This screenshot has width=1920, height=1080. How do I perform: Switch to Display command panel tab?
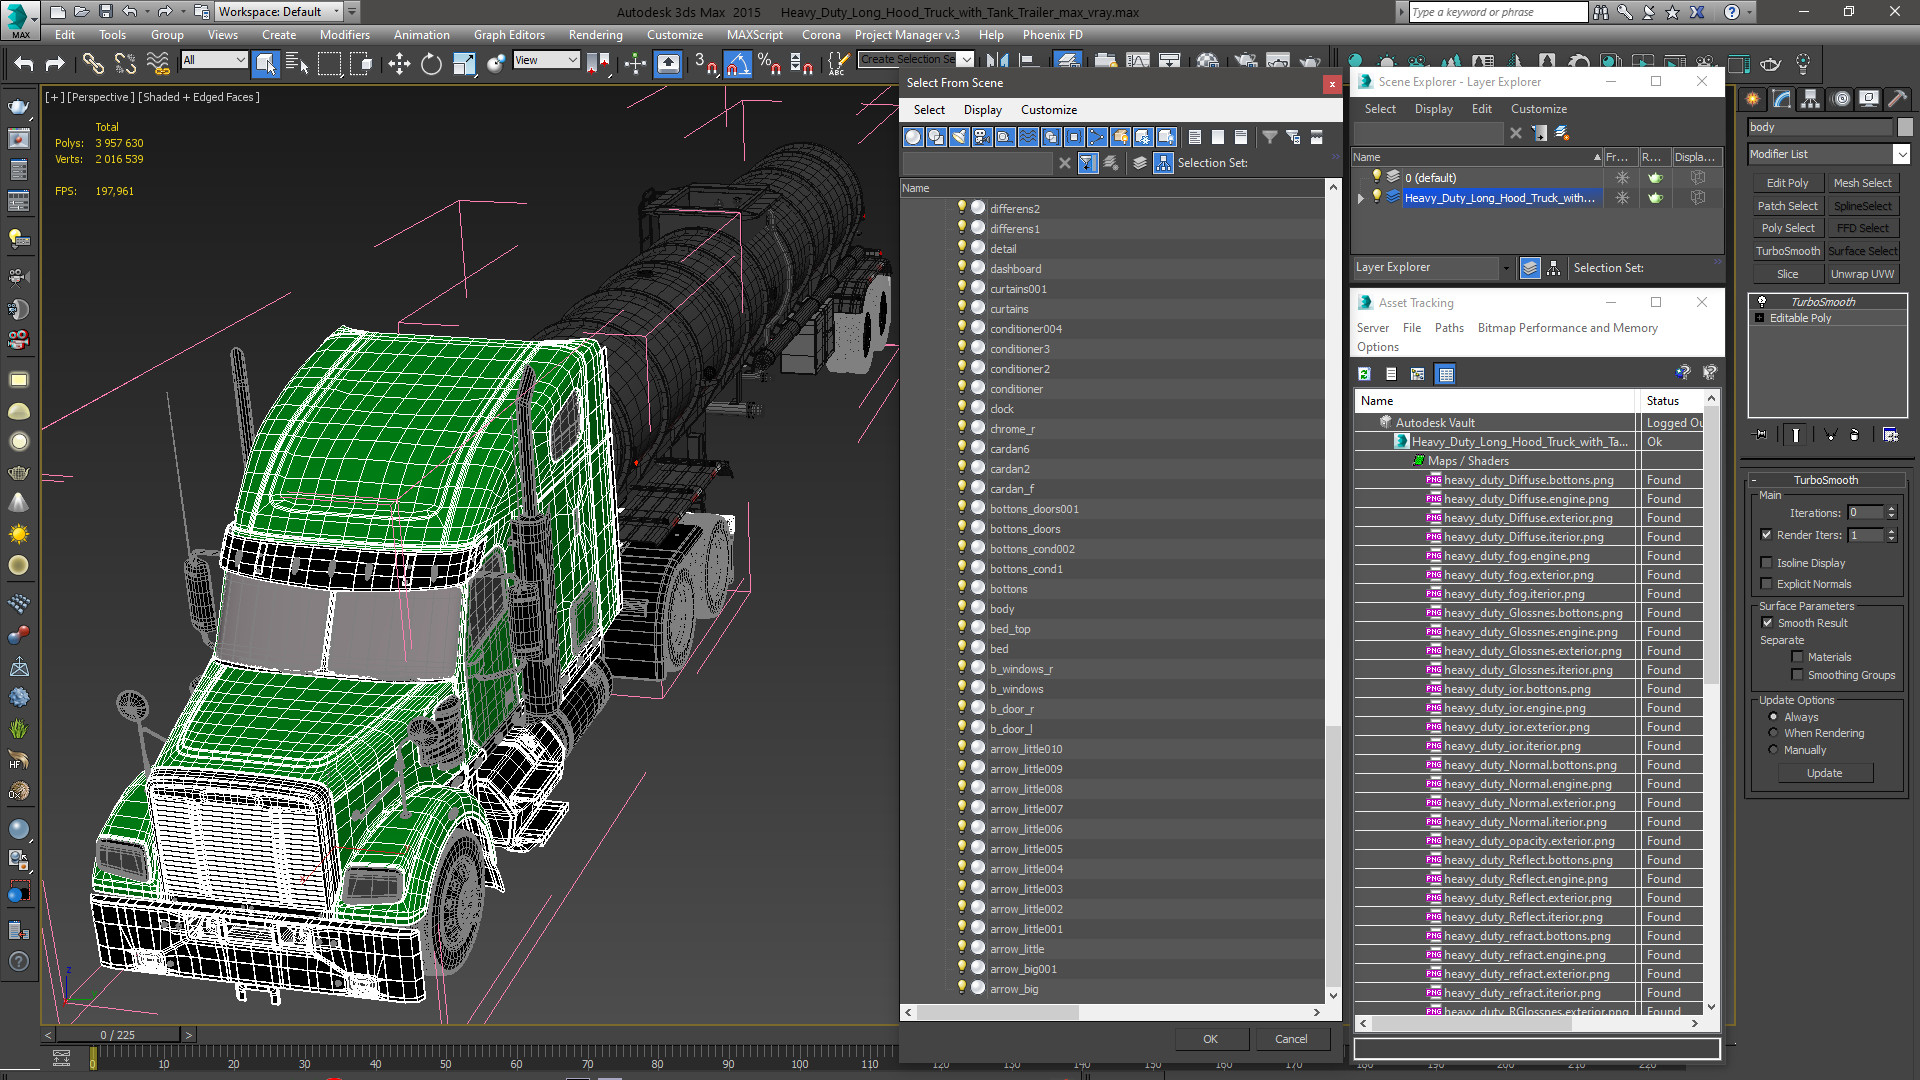tap(1868, 99)
